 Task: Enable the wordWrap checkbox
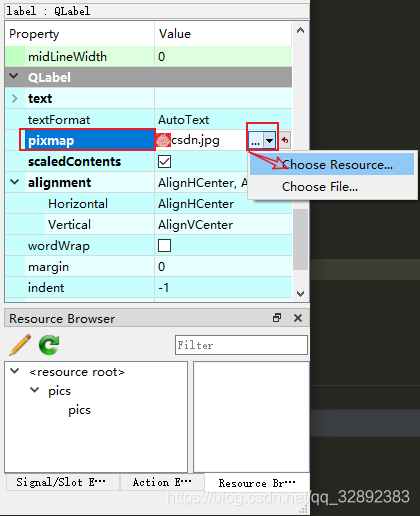[164, 246]
